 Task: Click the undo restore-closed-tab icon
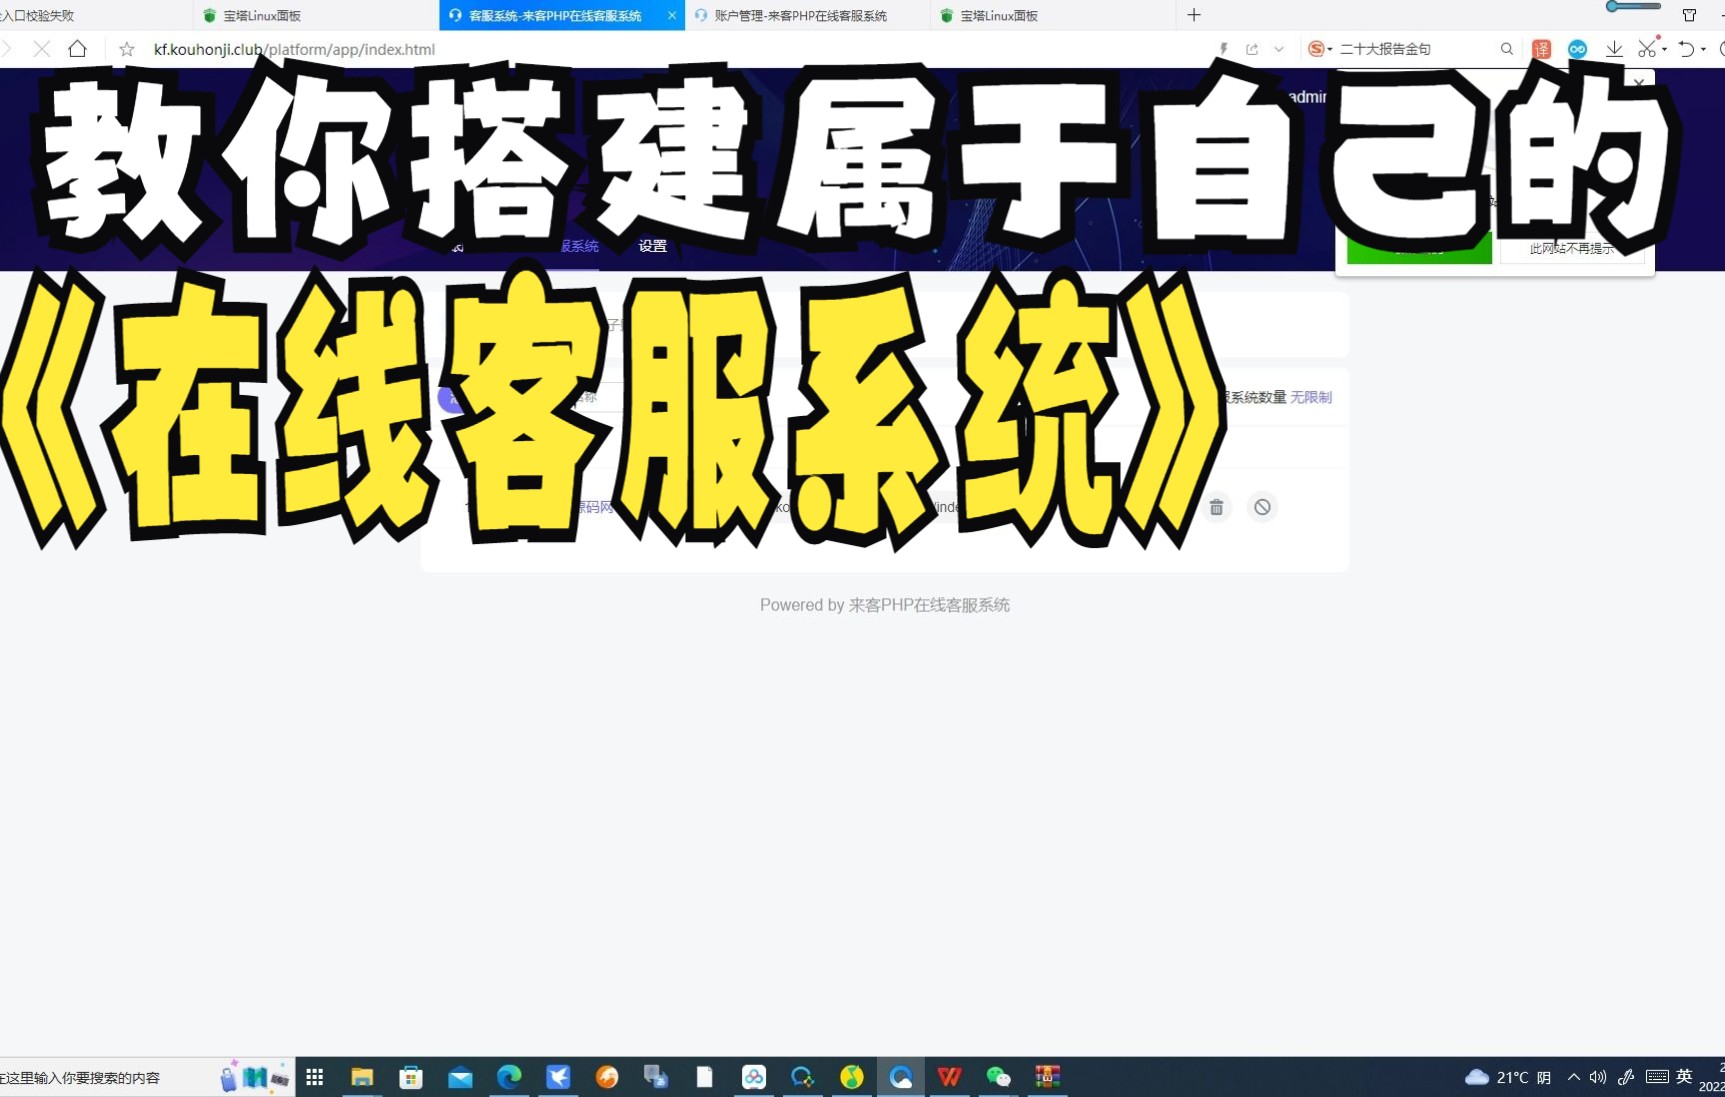click(1686, 49)
